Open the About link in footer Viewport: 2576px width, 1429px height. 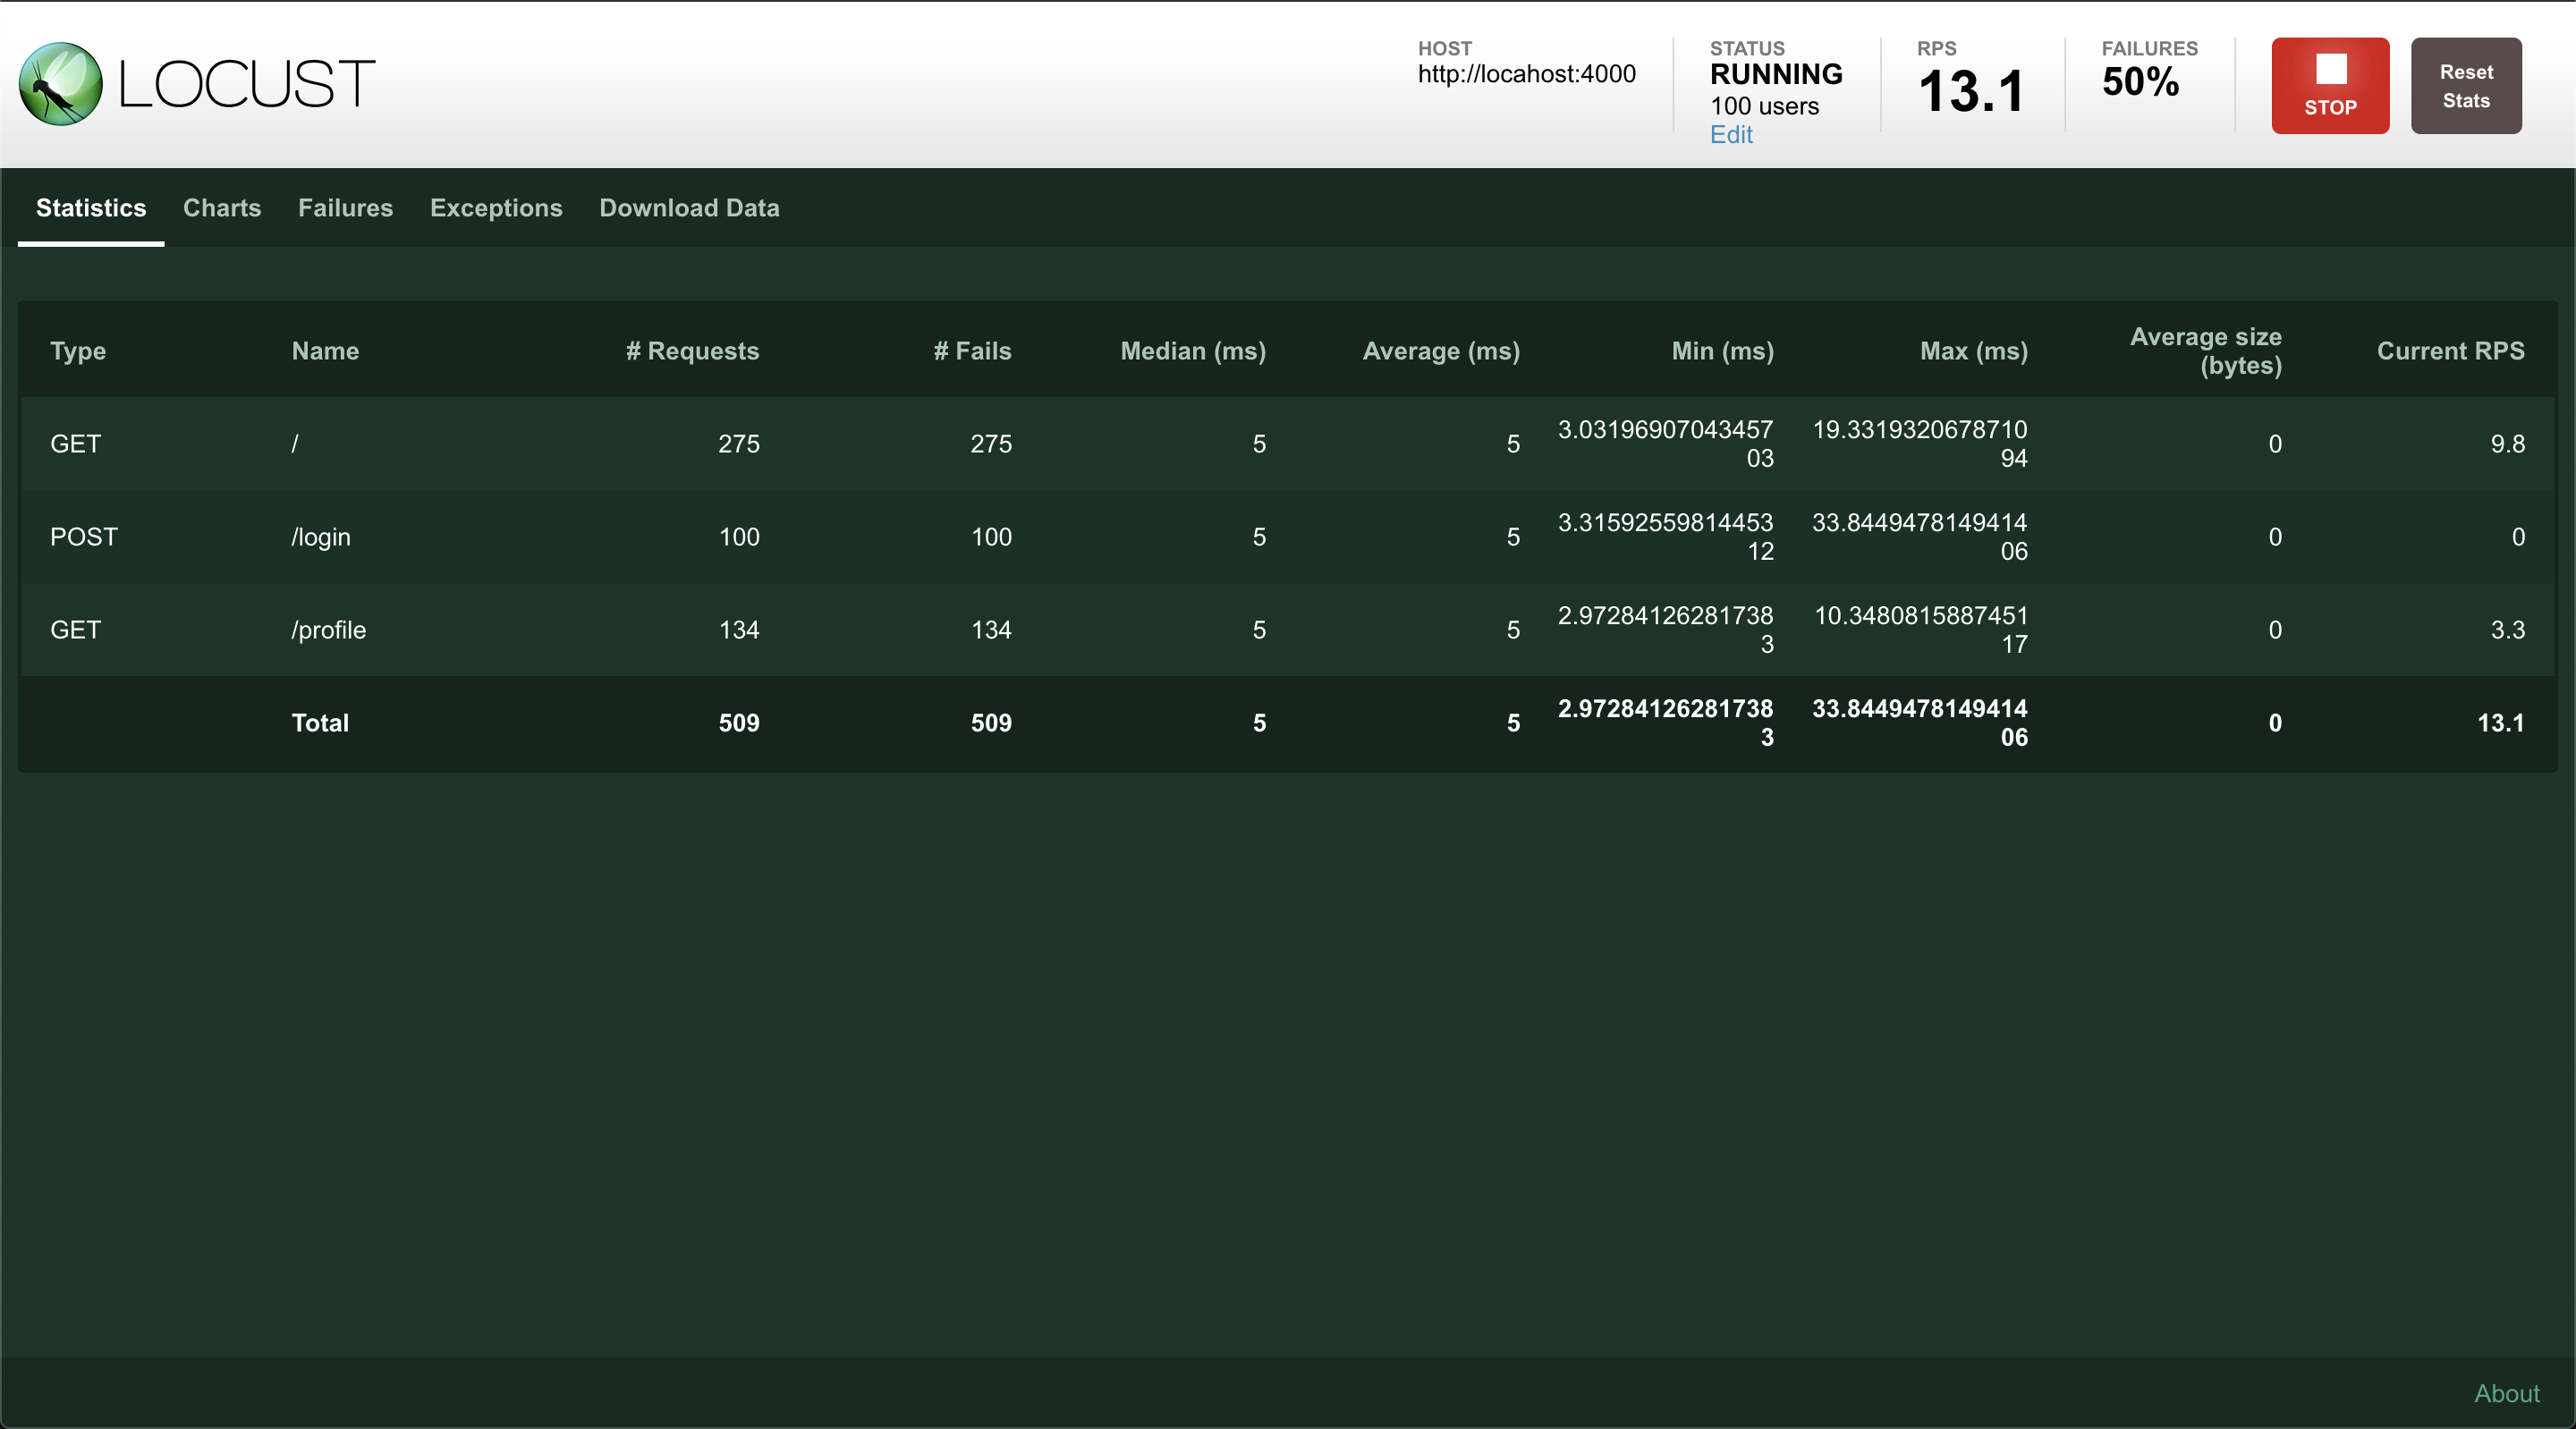(x=2506, y=1393)
